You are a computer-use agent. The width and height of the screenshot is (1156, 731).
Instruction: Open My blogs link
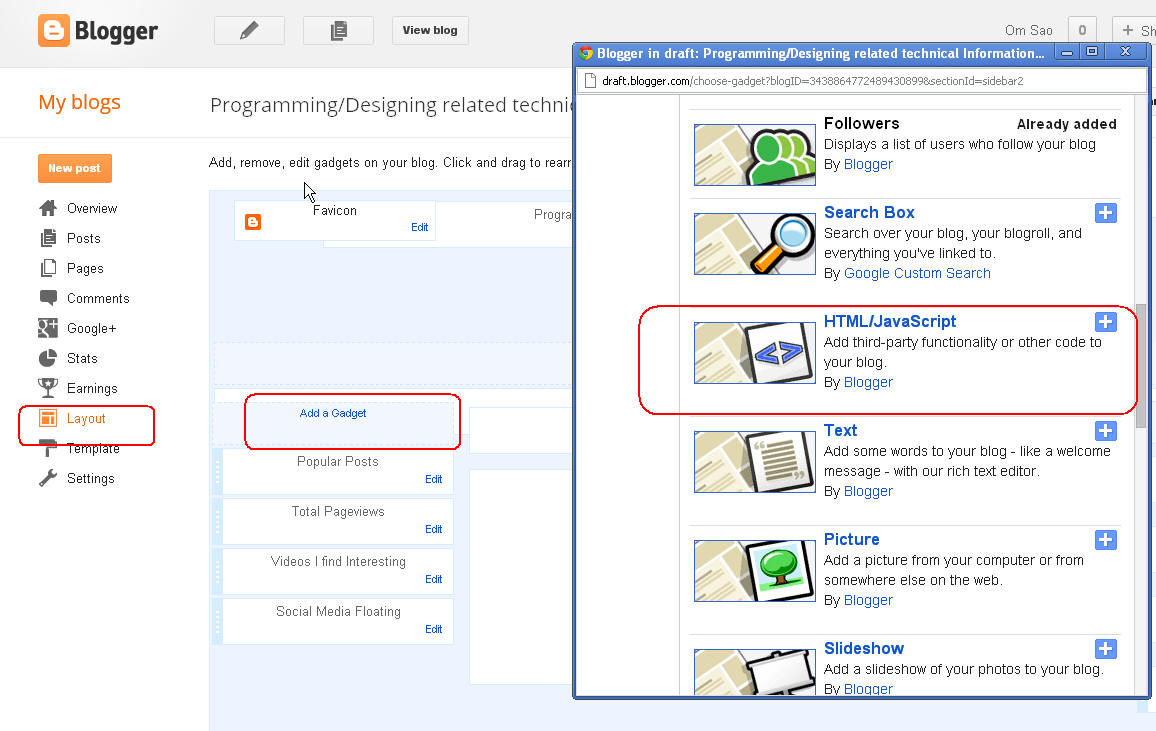pos(80,102)
